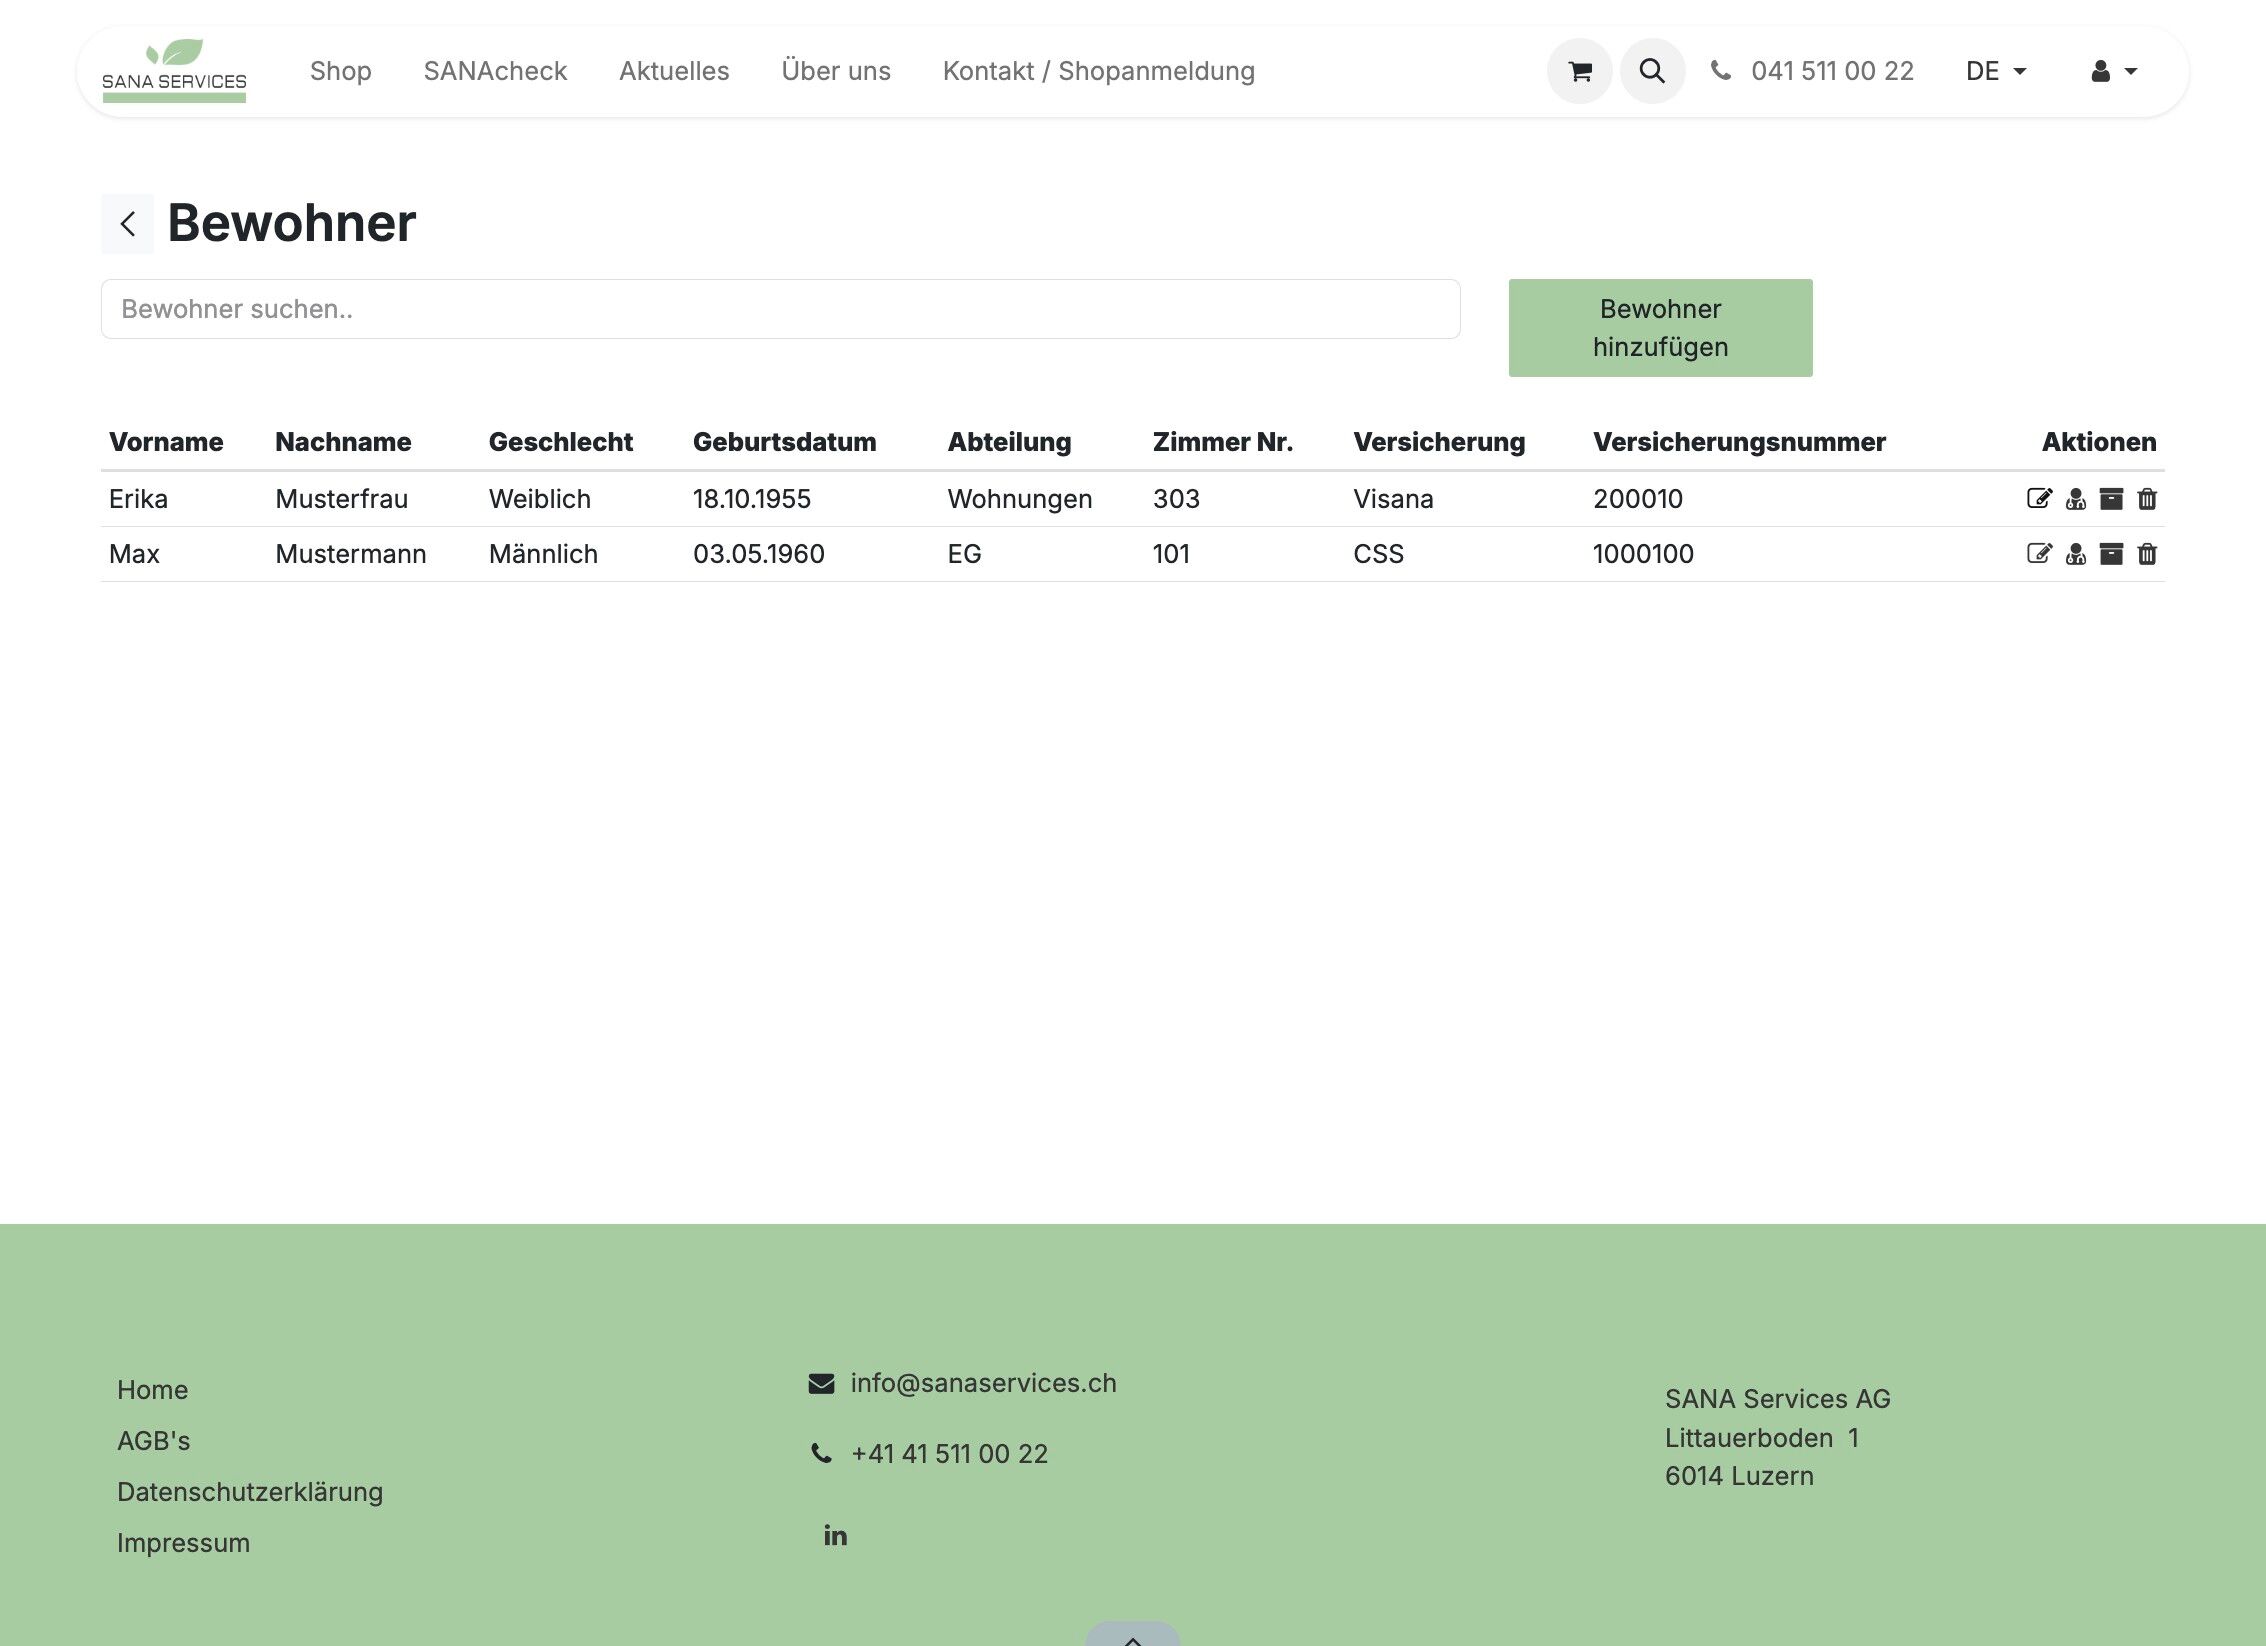Screen dimensions: 2266x1646
Task: Click the search magnifier icon
Action: [x=1652, y=71]
